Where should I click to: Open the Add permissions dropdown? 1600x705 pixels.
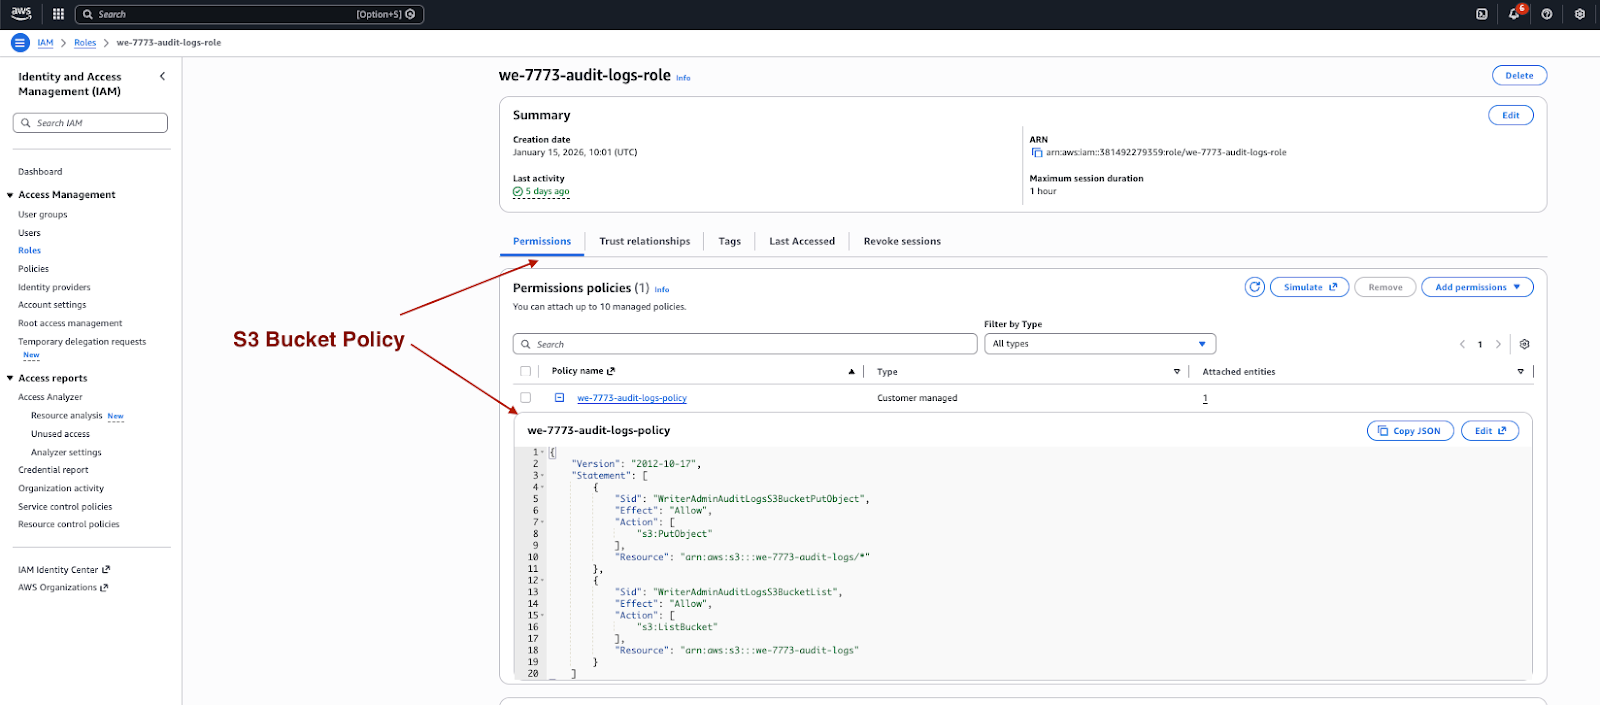pos(1477,287)
